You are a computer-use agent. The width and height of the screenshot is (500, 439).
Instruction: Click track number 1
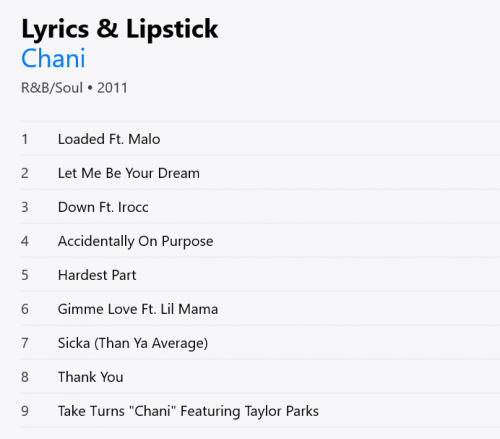25,139
